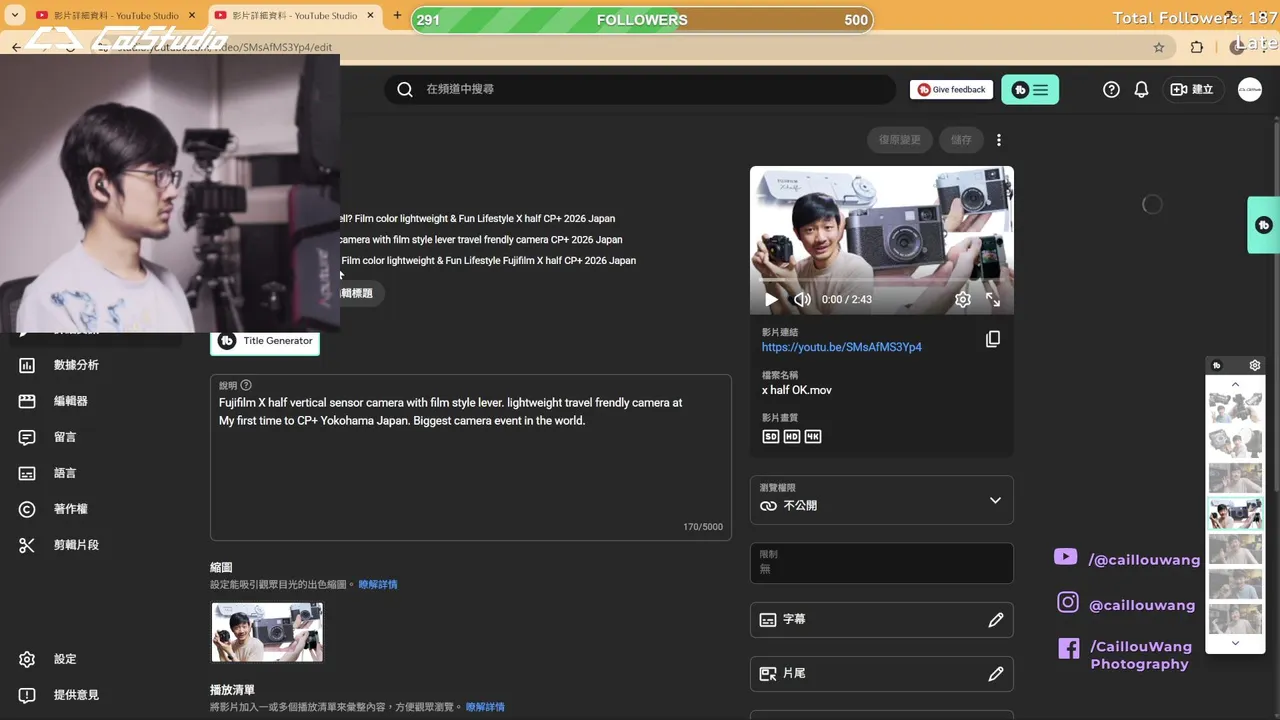Click the SD quality badge
The image size is (1280, 720).
coord(771,437)
